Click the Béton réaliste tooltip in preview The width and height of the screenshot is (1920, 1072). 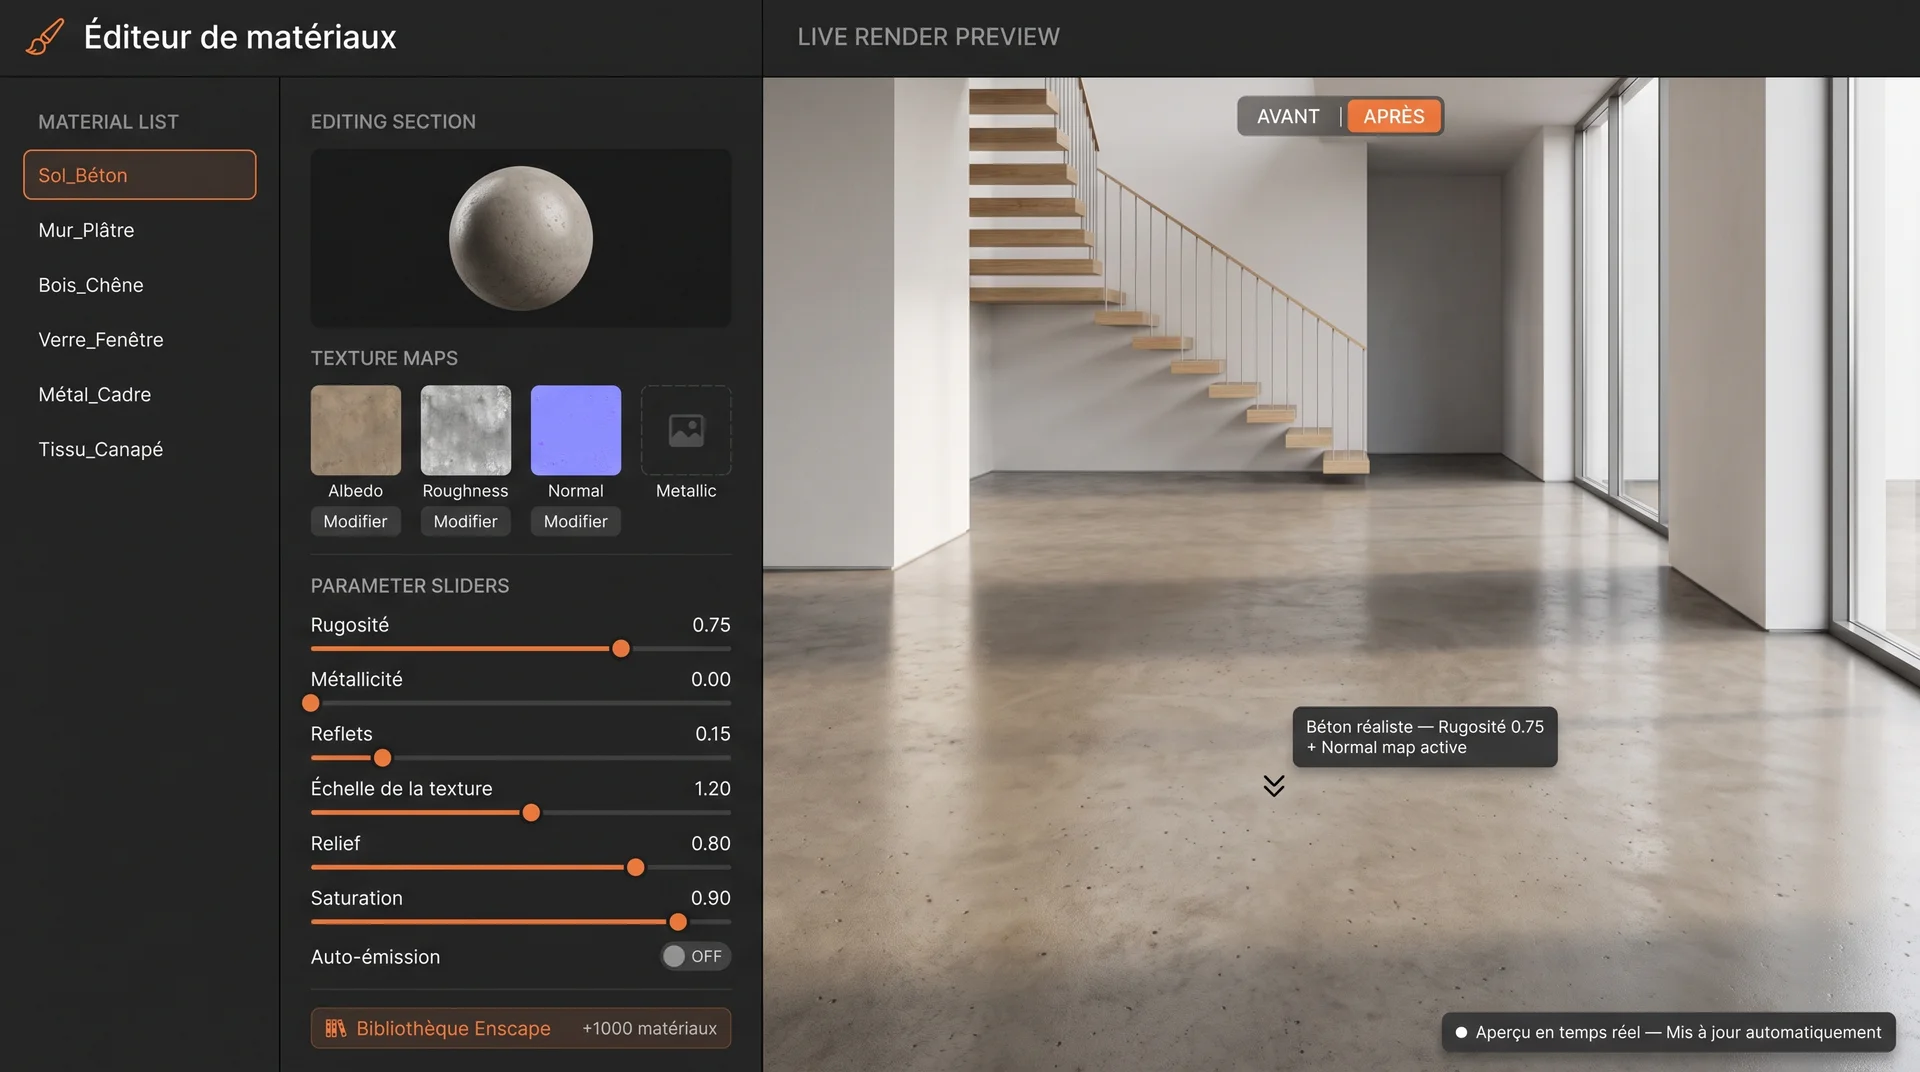tap(1425, 737)
